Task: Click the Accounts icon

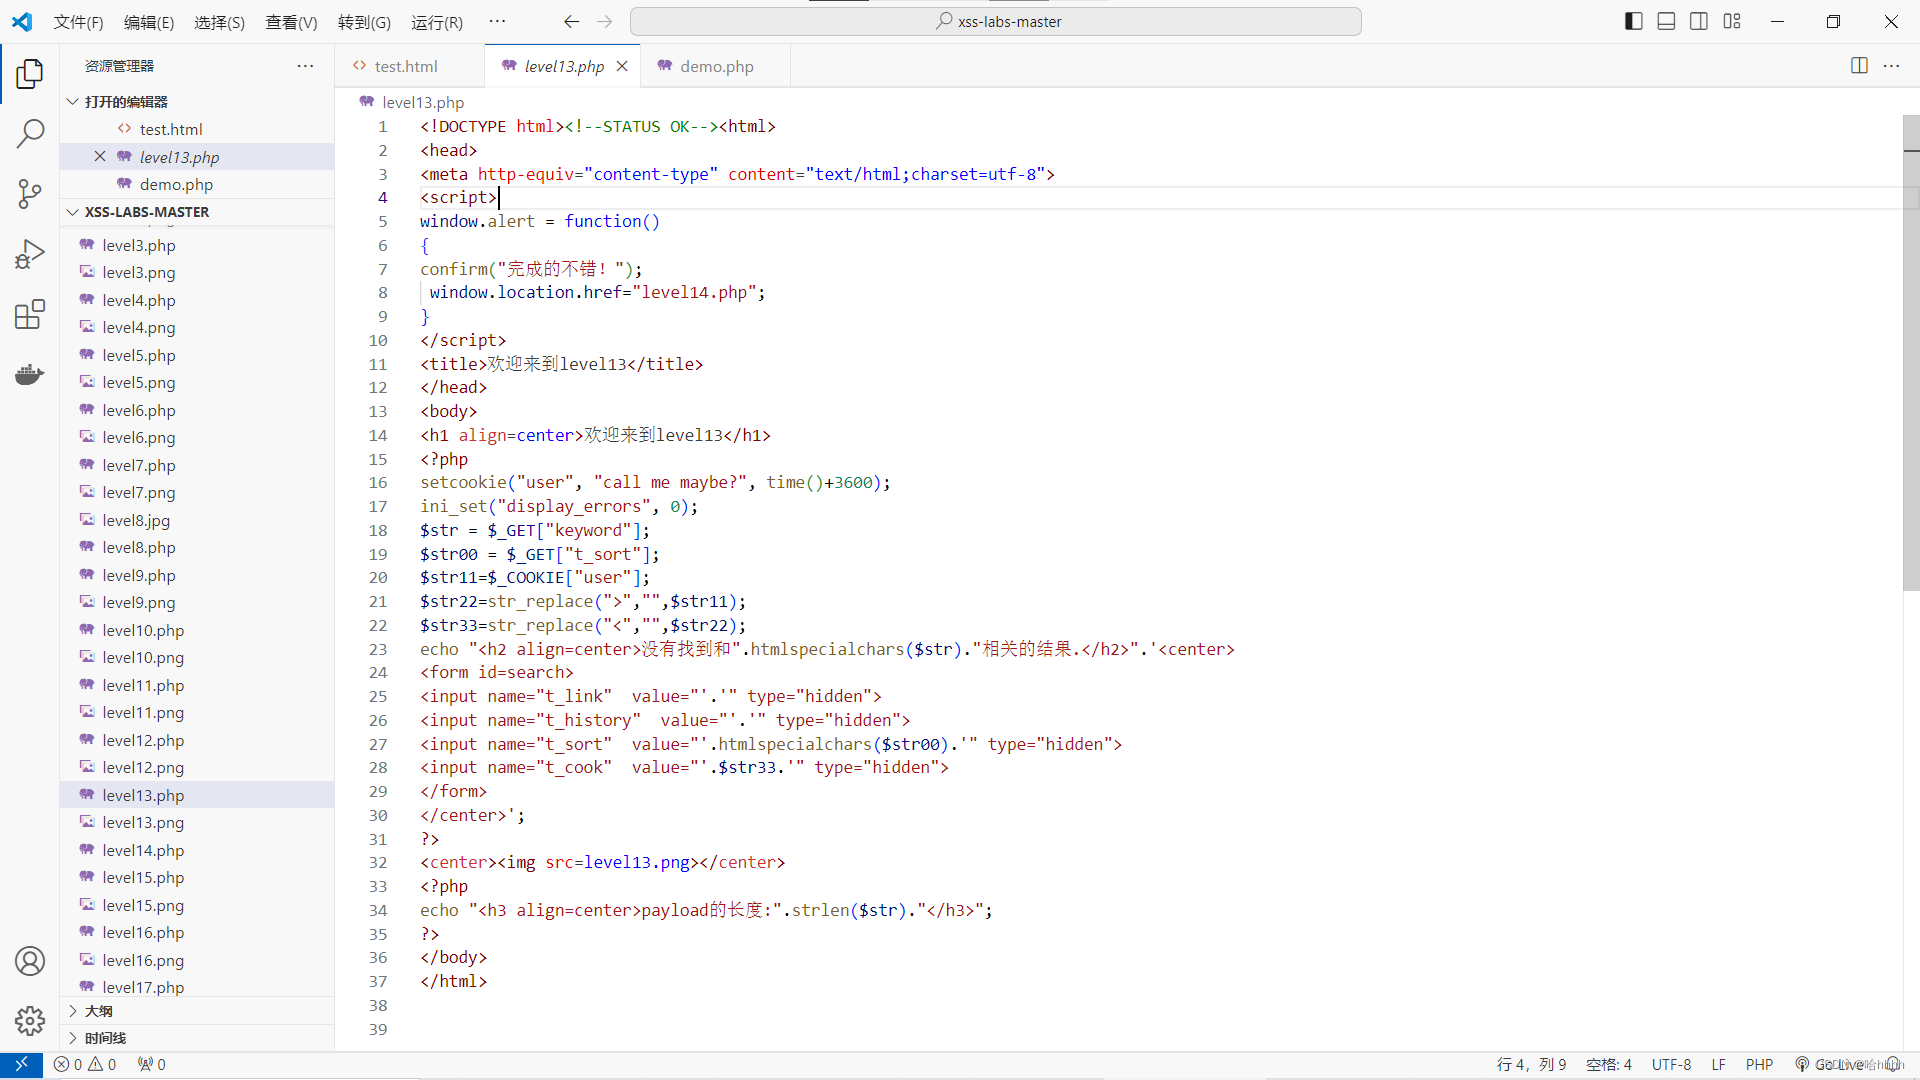Action: pos(30,961)
